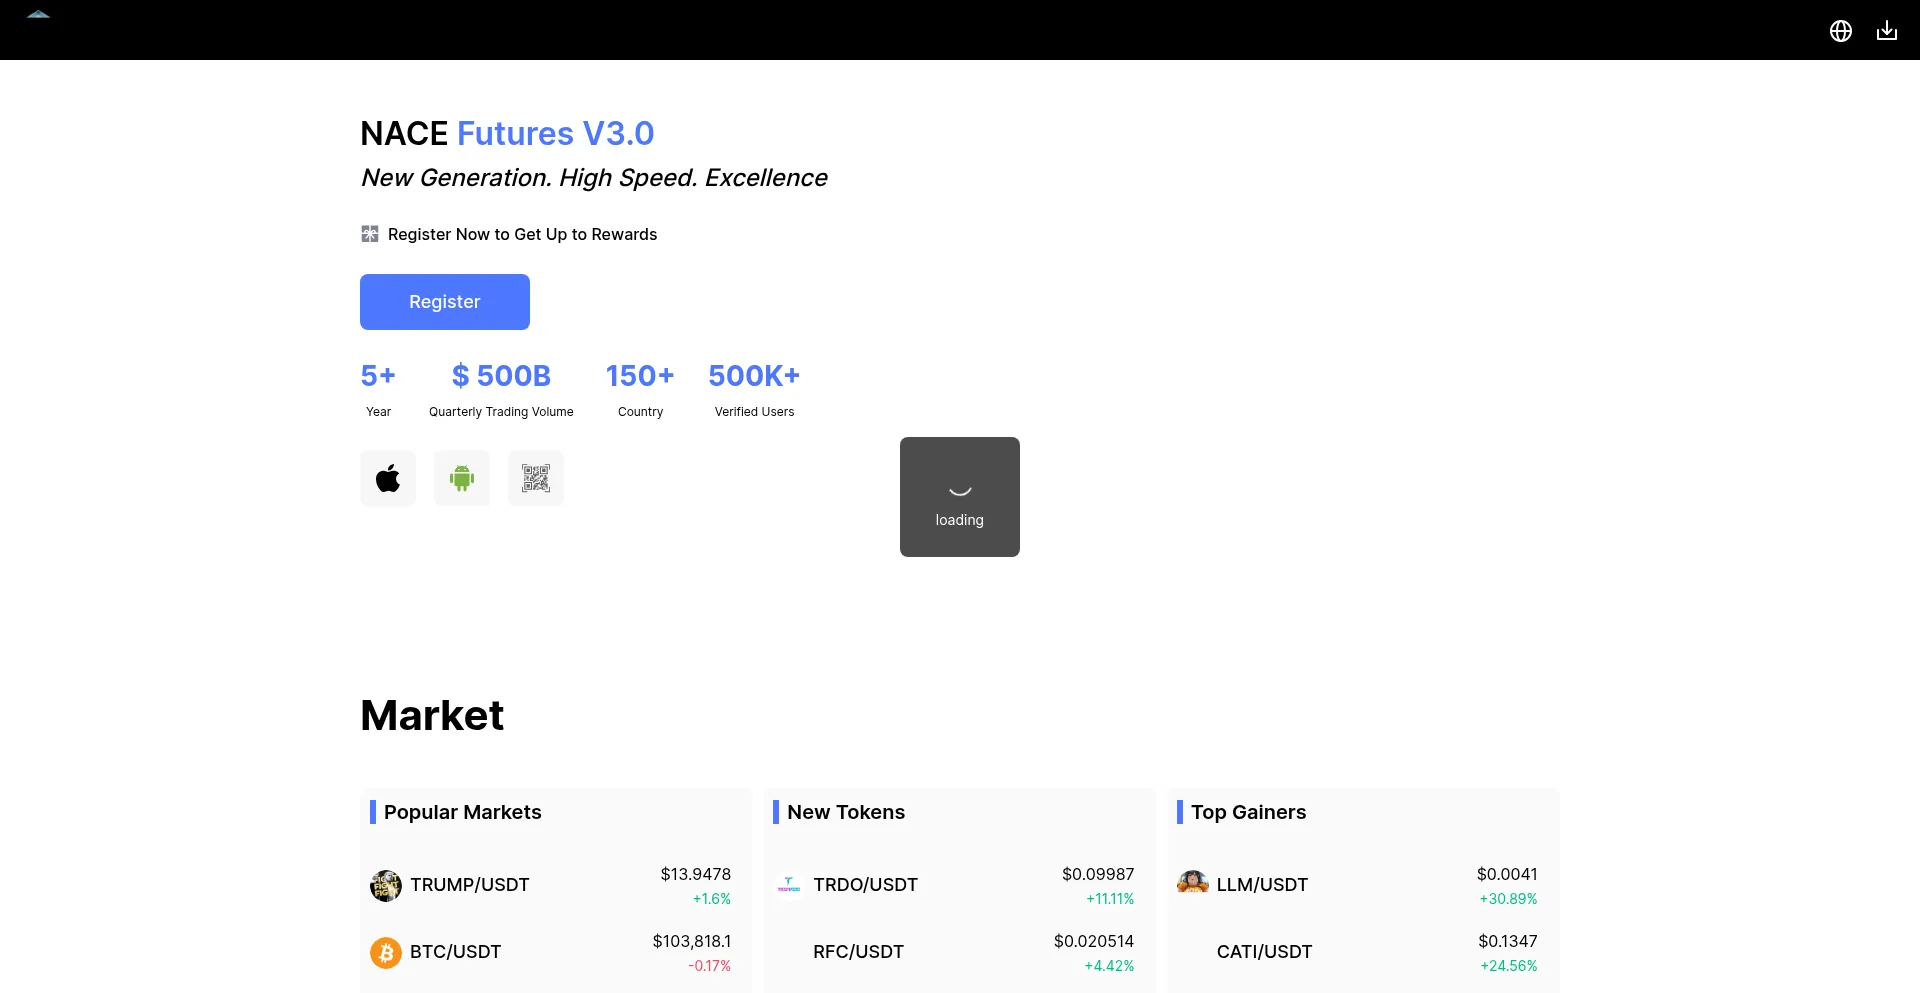Select the New Tokens section header
Screen dimensions: 1920x993
tap(845, 812)
